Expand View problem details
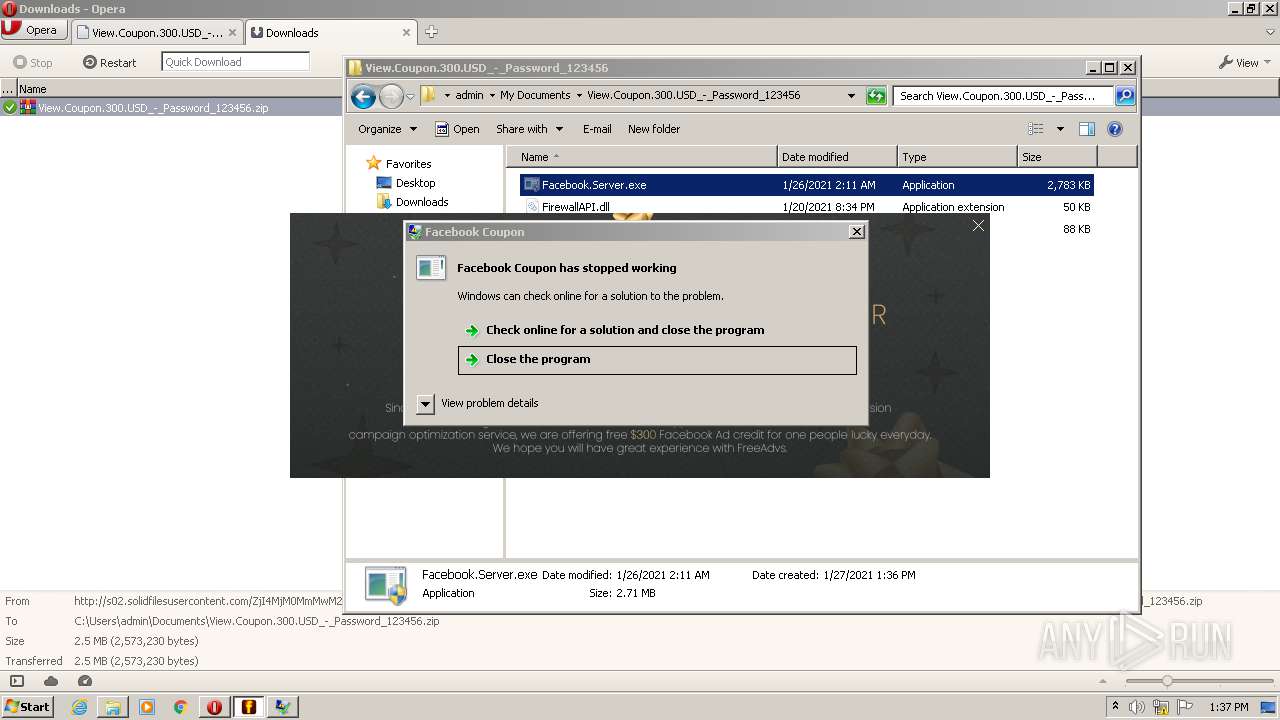This screenshot has width=1280, height=720. click(x=478, y=403)
